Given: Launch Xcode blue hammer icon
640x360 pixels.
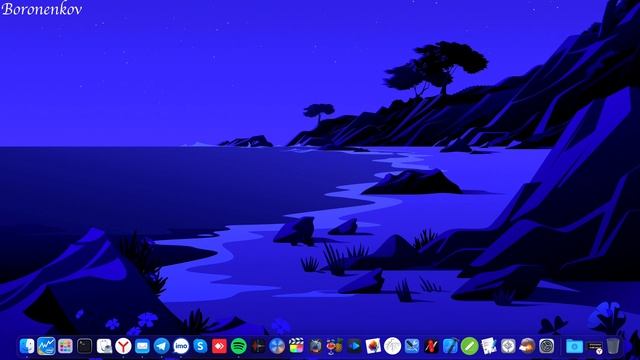Looking at the screenshot, I should click(450, 346).
